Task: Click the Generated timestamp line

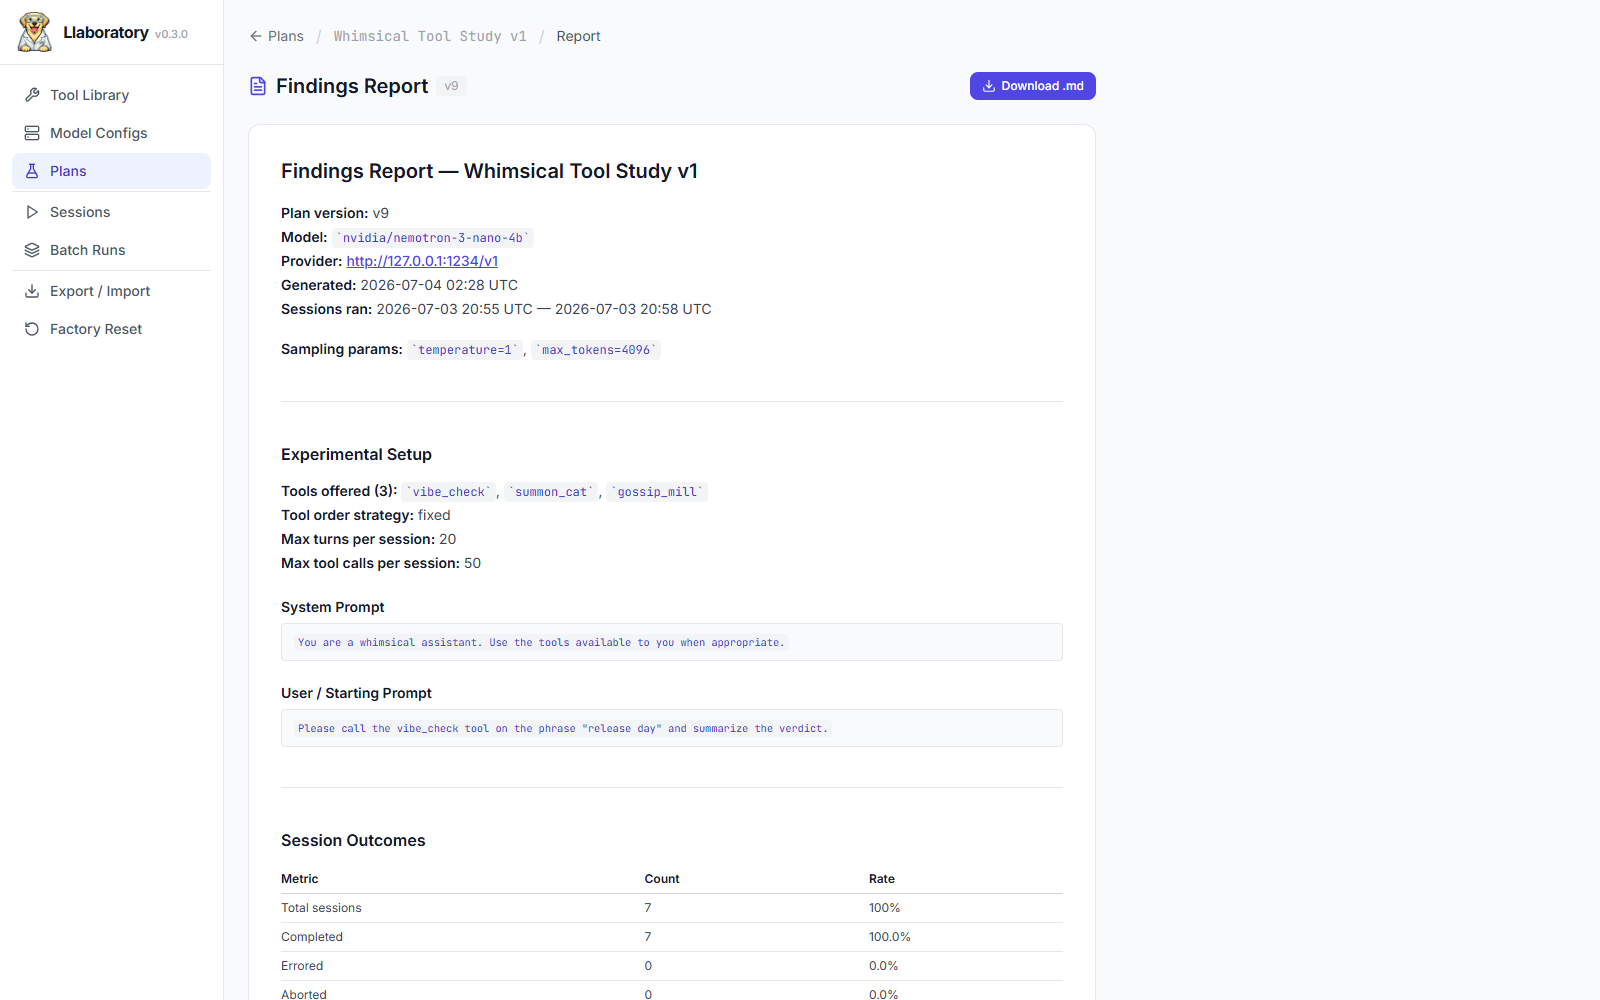Action: coord(399,285)
